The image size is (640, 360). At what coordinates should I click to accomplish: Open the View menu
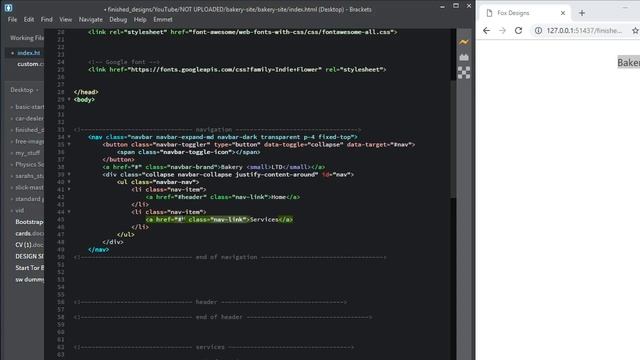tap(65, 20)
